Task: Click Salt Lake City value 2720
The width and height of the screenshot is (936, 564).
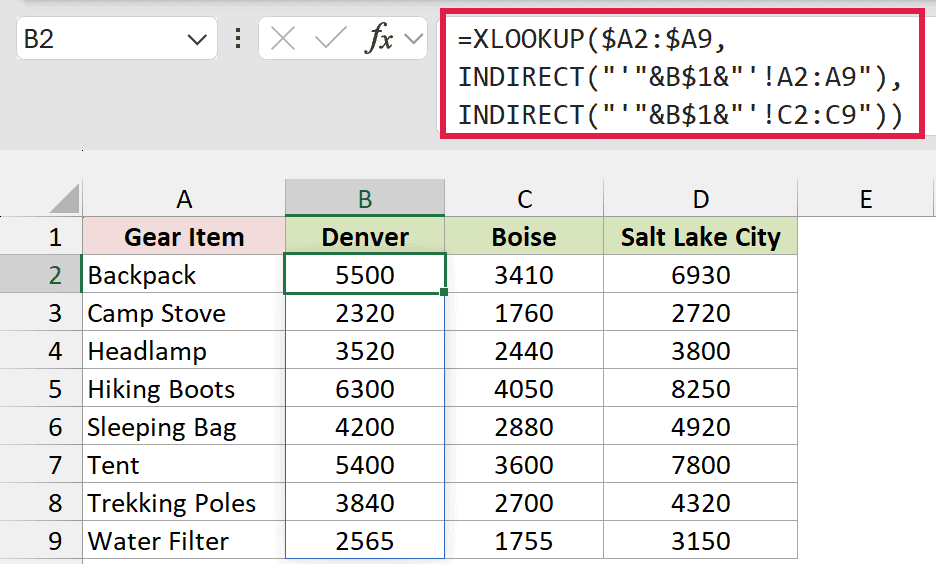Action: (x=700, y=313)
